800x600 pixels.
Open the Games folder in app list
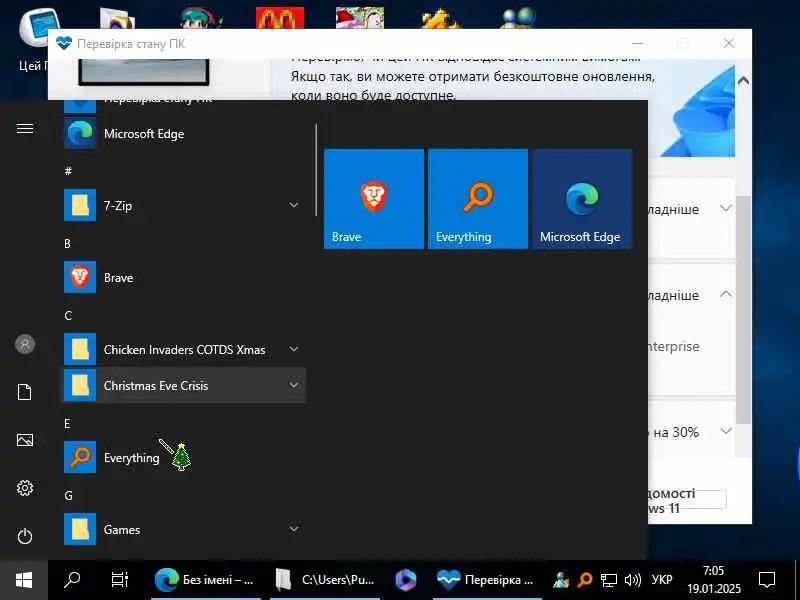pyautogui.click(x=184, y=530)
